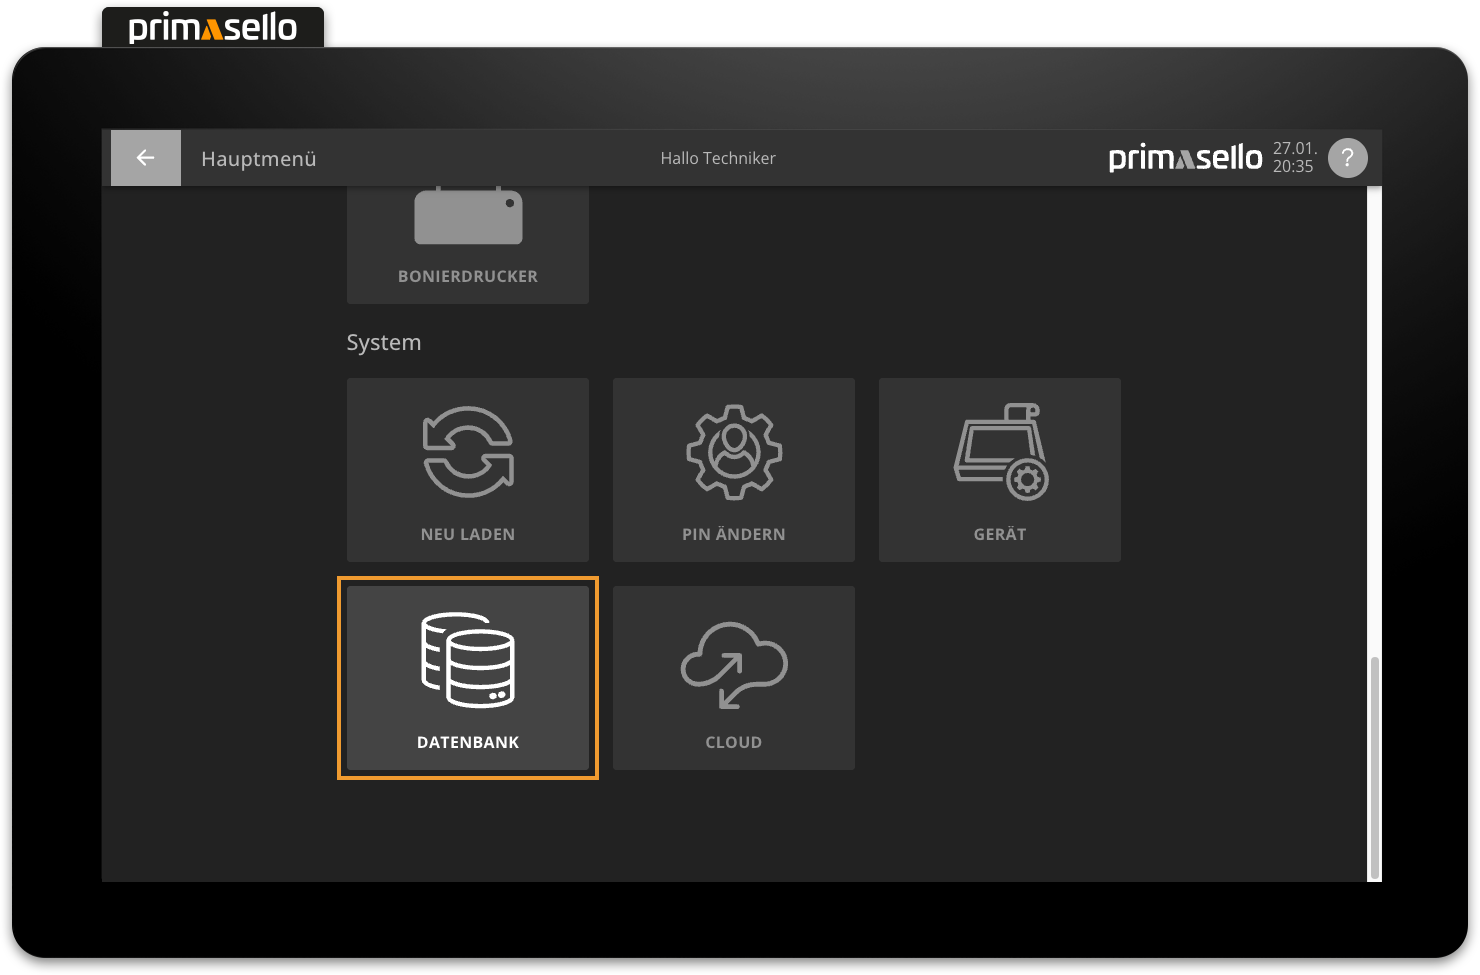The image size is (1480, 975).
Task: Open help via the question mark icon
Action: pyautogui.click(x=1347, y=158)
